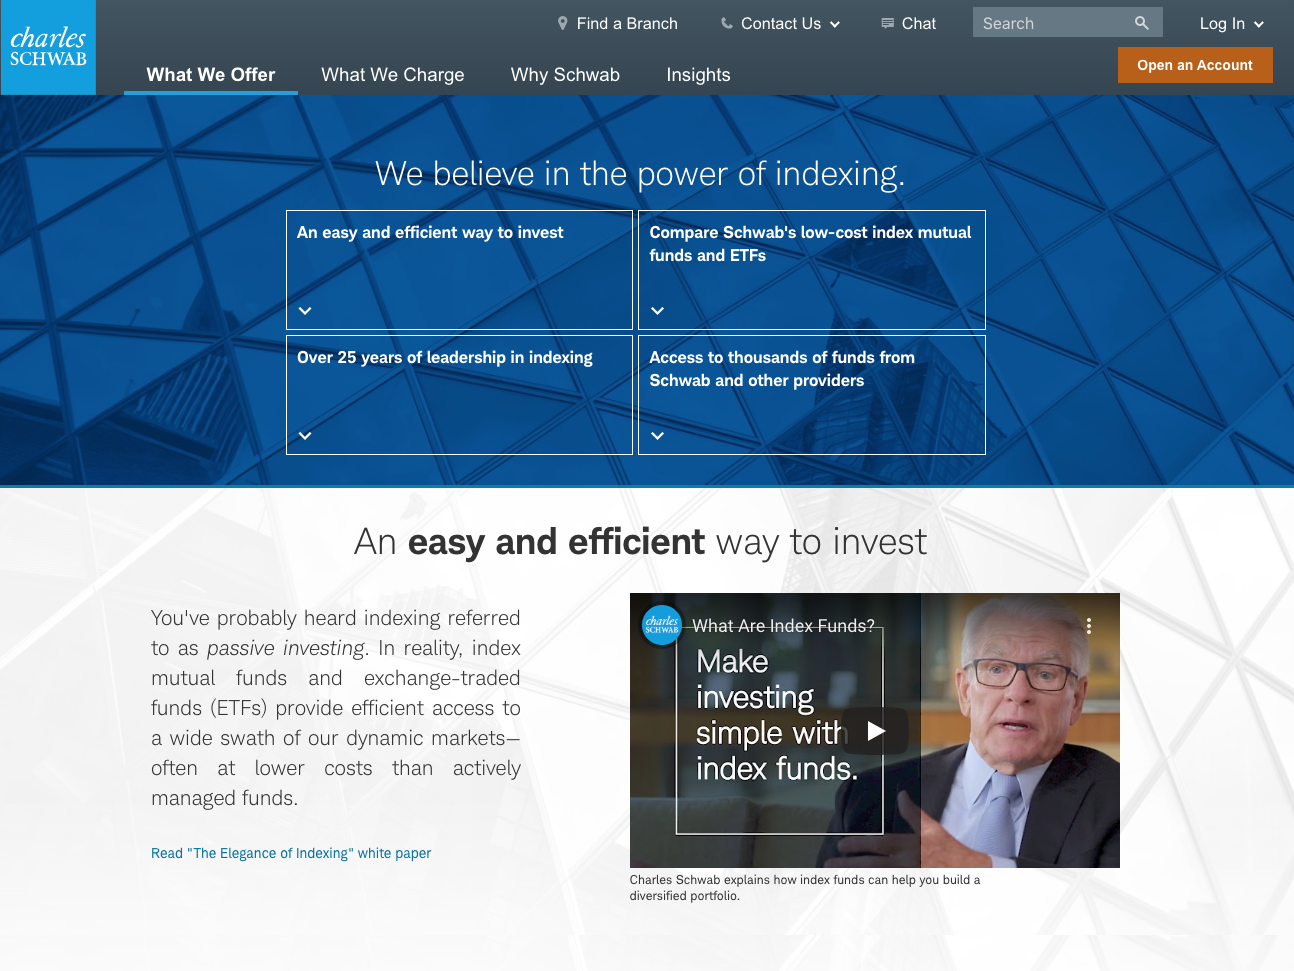
Task: Click the Find a Branch location pin icon
Action: point(563,23)
